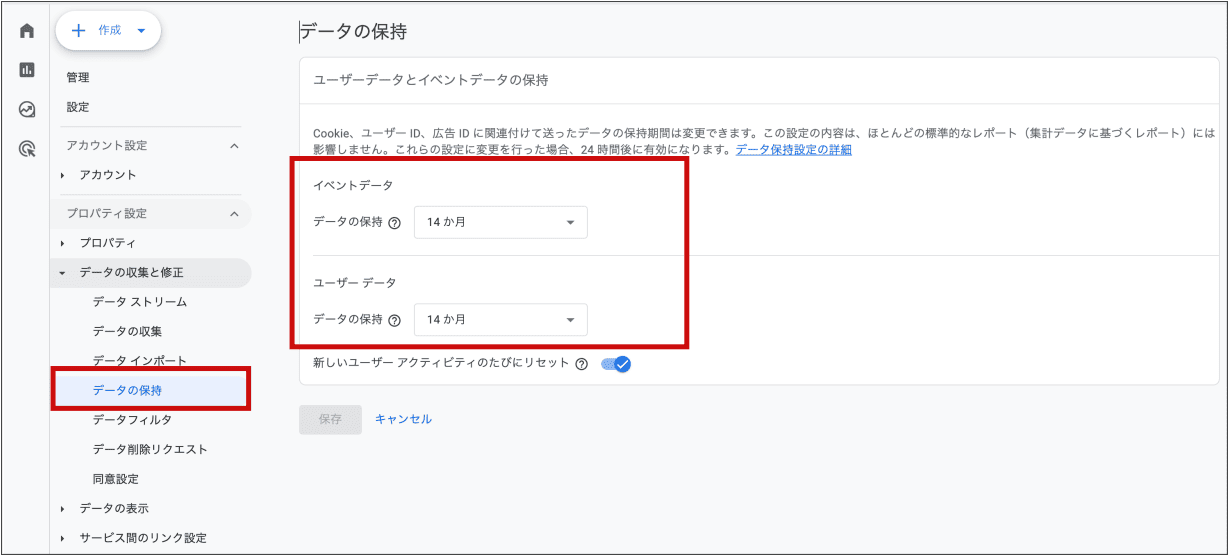Open 同意設定 page
The height and width of the screenshot is (556, 1229).
pyautogui.click(x=115, y=479)
